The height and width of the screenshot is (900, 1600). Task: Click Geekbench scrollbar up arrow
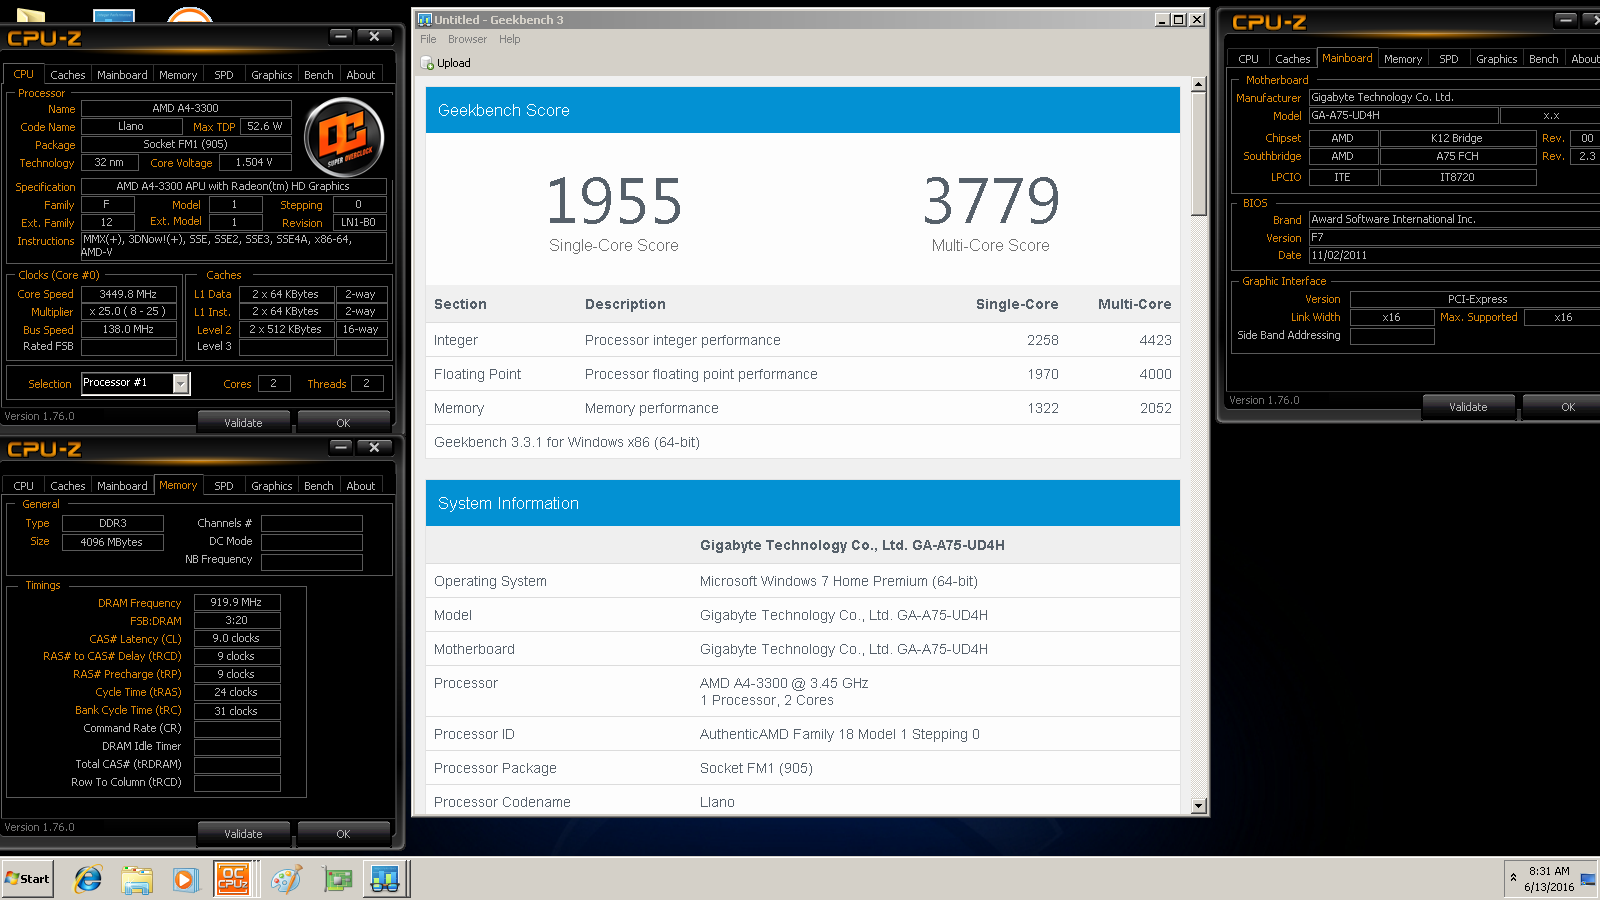point(1199,85)
